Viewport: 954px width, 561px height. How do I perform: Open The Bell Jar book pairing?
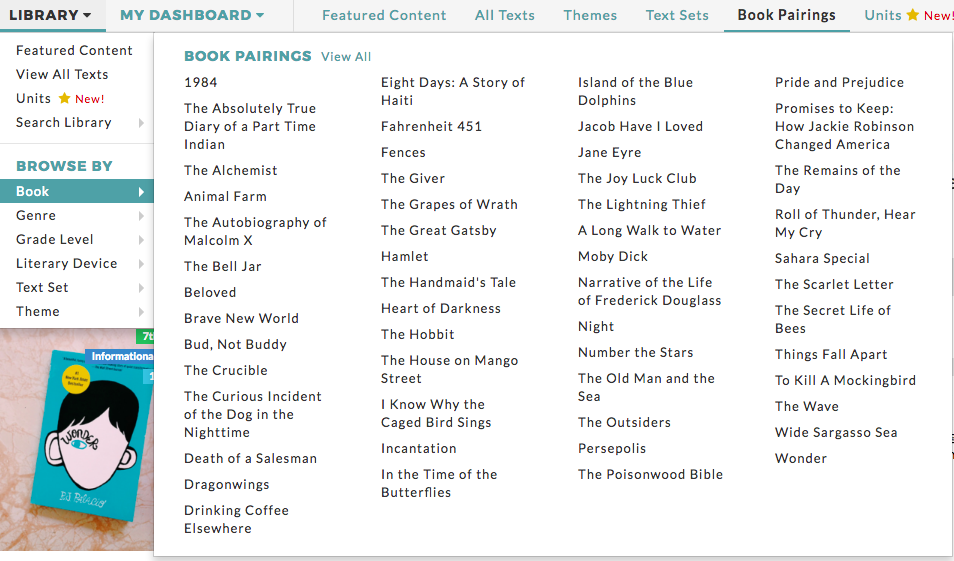(223, 267)
